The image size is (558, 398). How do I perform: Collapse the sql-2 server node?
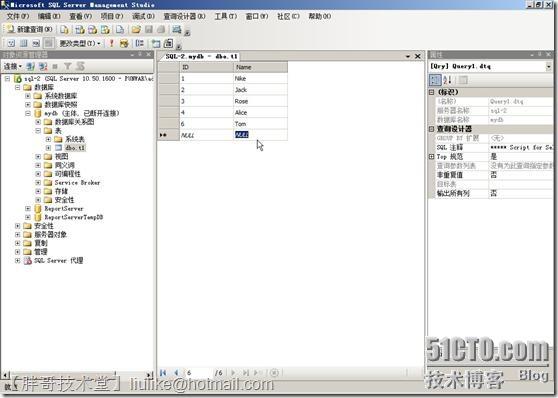pyautogui.click(x=7, y=79)
